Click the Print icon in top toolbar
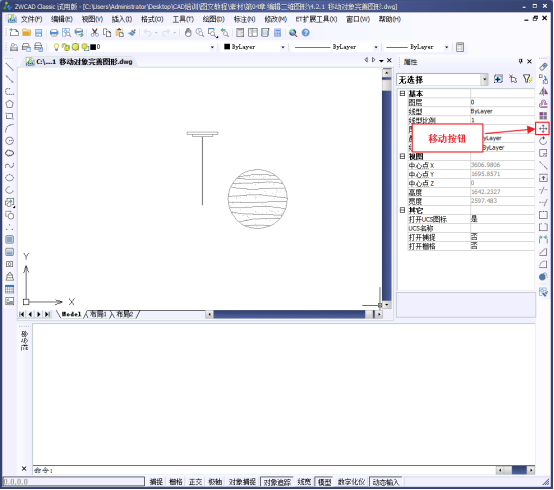Viewport: 554px width, 490px height. pos(54,33)
